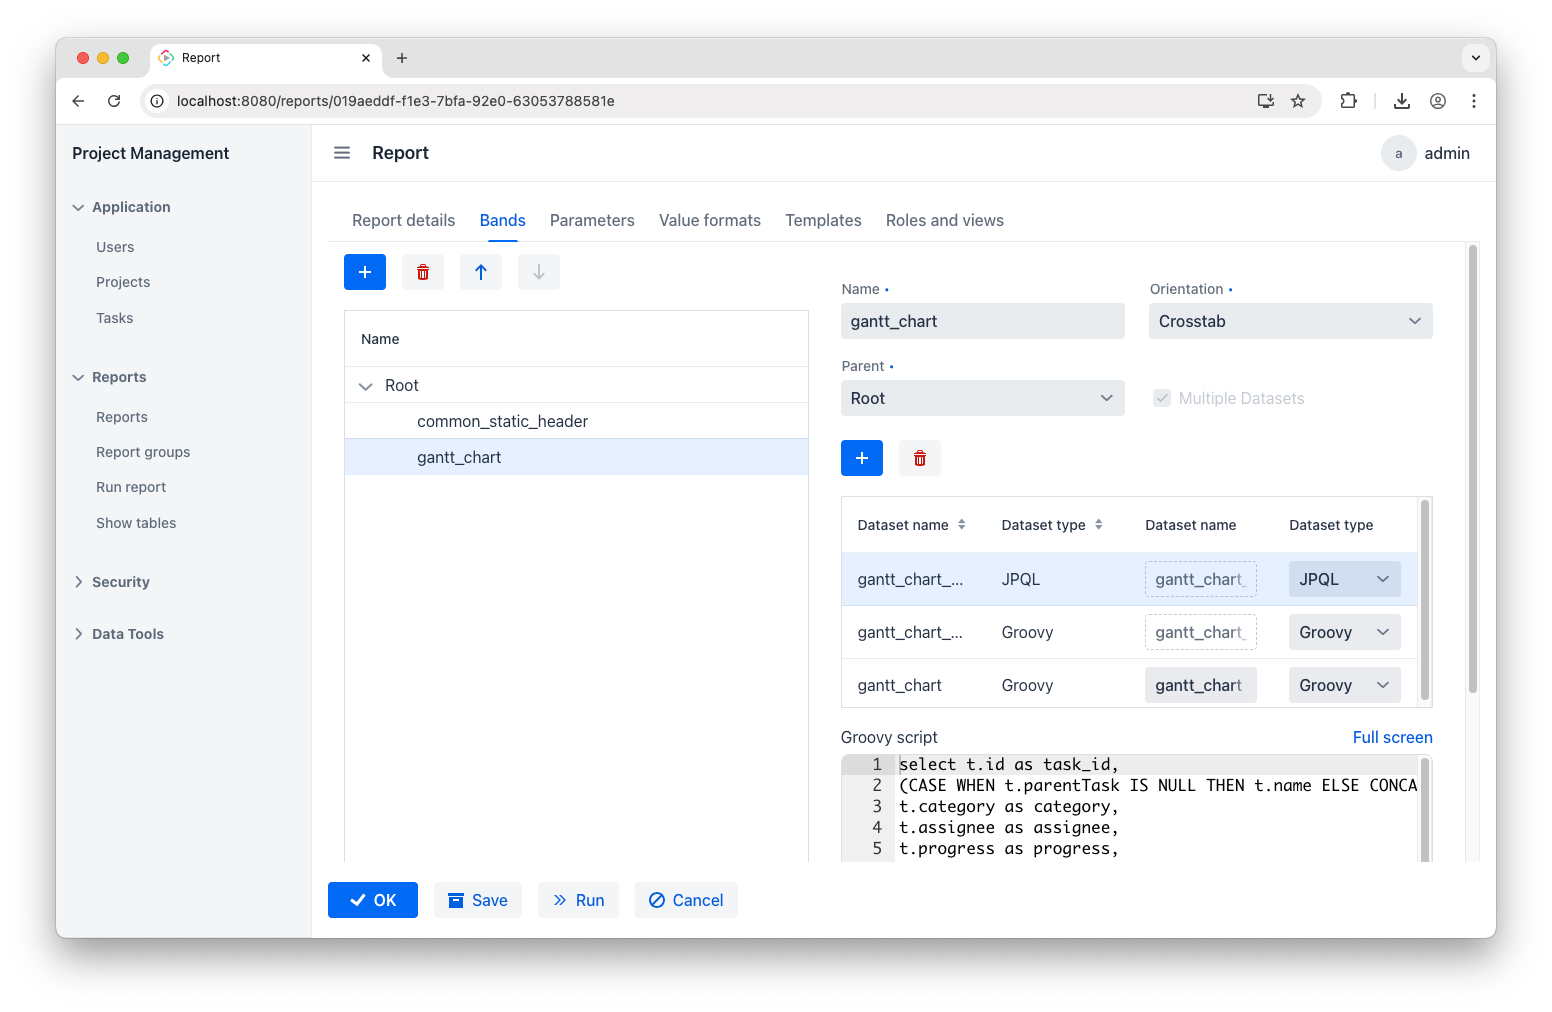Delete the selected band with trash icon
The width and height of the screenshot is (1552, 1012).
[423, 272]
